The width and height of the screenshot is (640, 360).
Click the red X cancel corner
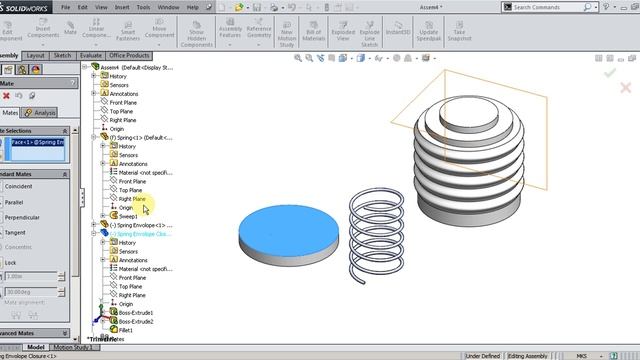click(x=625, y=87)
